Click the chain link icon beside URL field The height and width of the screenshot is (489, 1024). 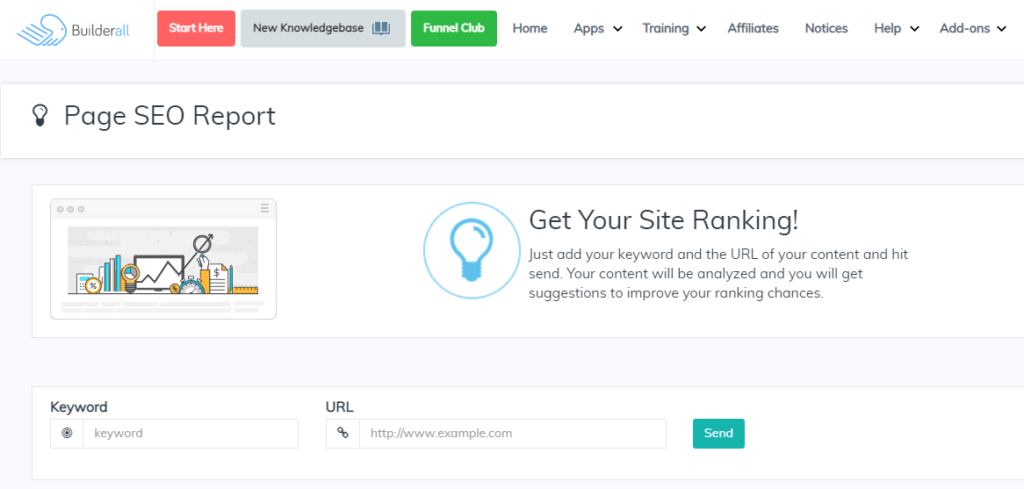point(343,434)
